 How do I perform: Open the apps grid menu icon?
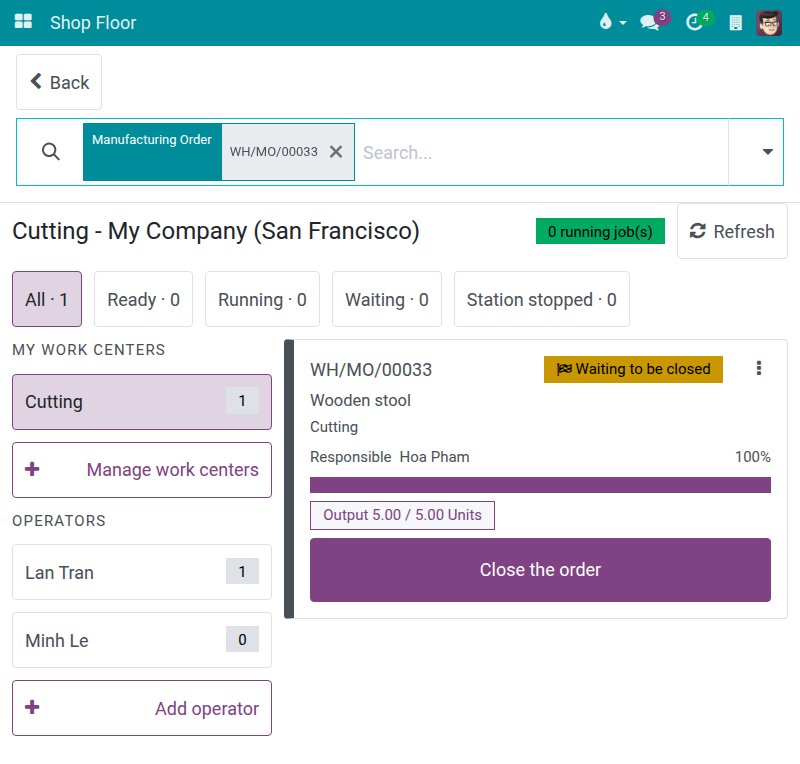[x=23, y=22]
